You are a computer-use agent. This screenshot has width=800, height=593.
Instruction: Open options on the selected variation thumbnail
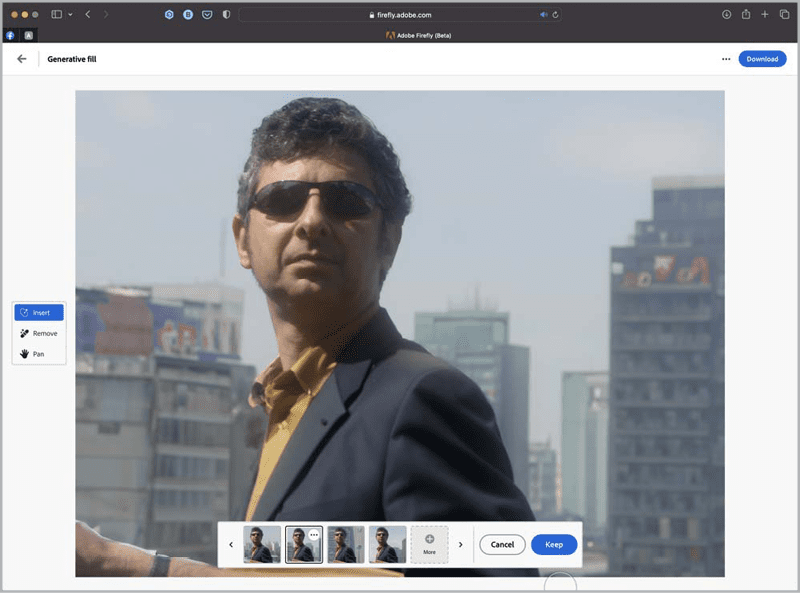(314, 534)
